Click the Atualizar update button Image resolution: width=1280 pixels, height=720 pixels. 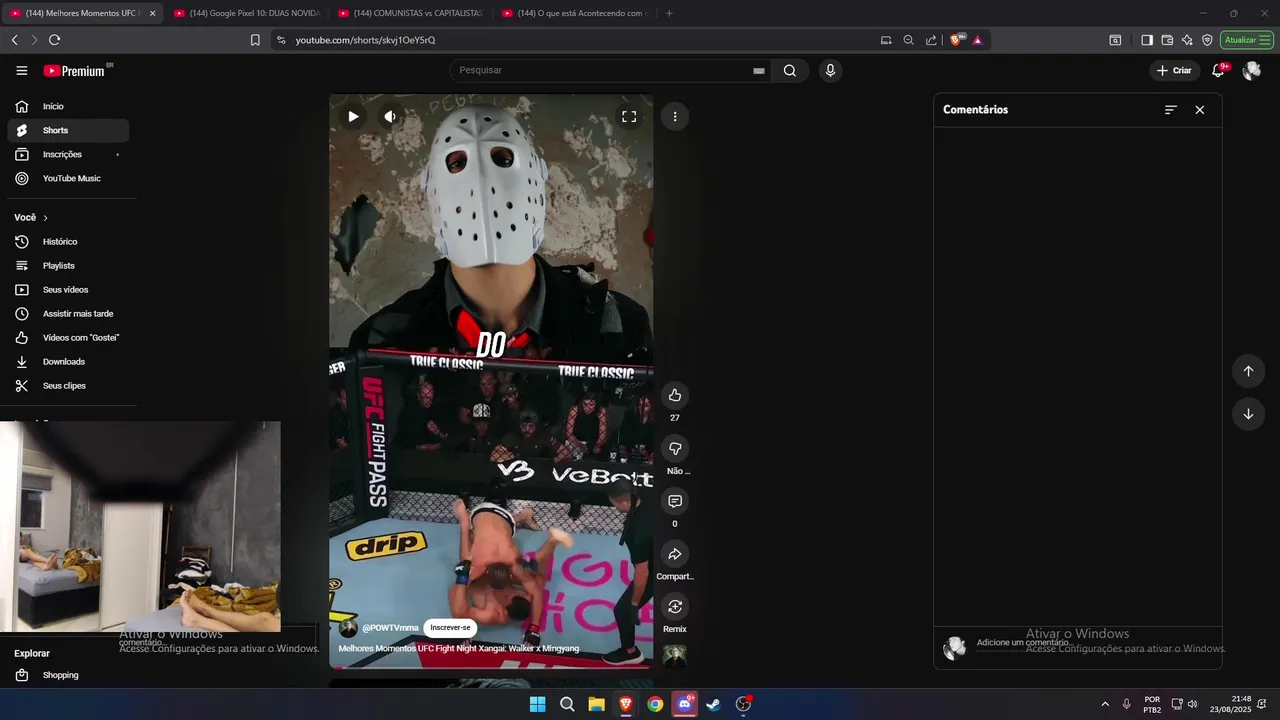point(1246,40)
